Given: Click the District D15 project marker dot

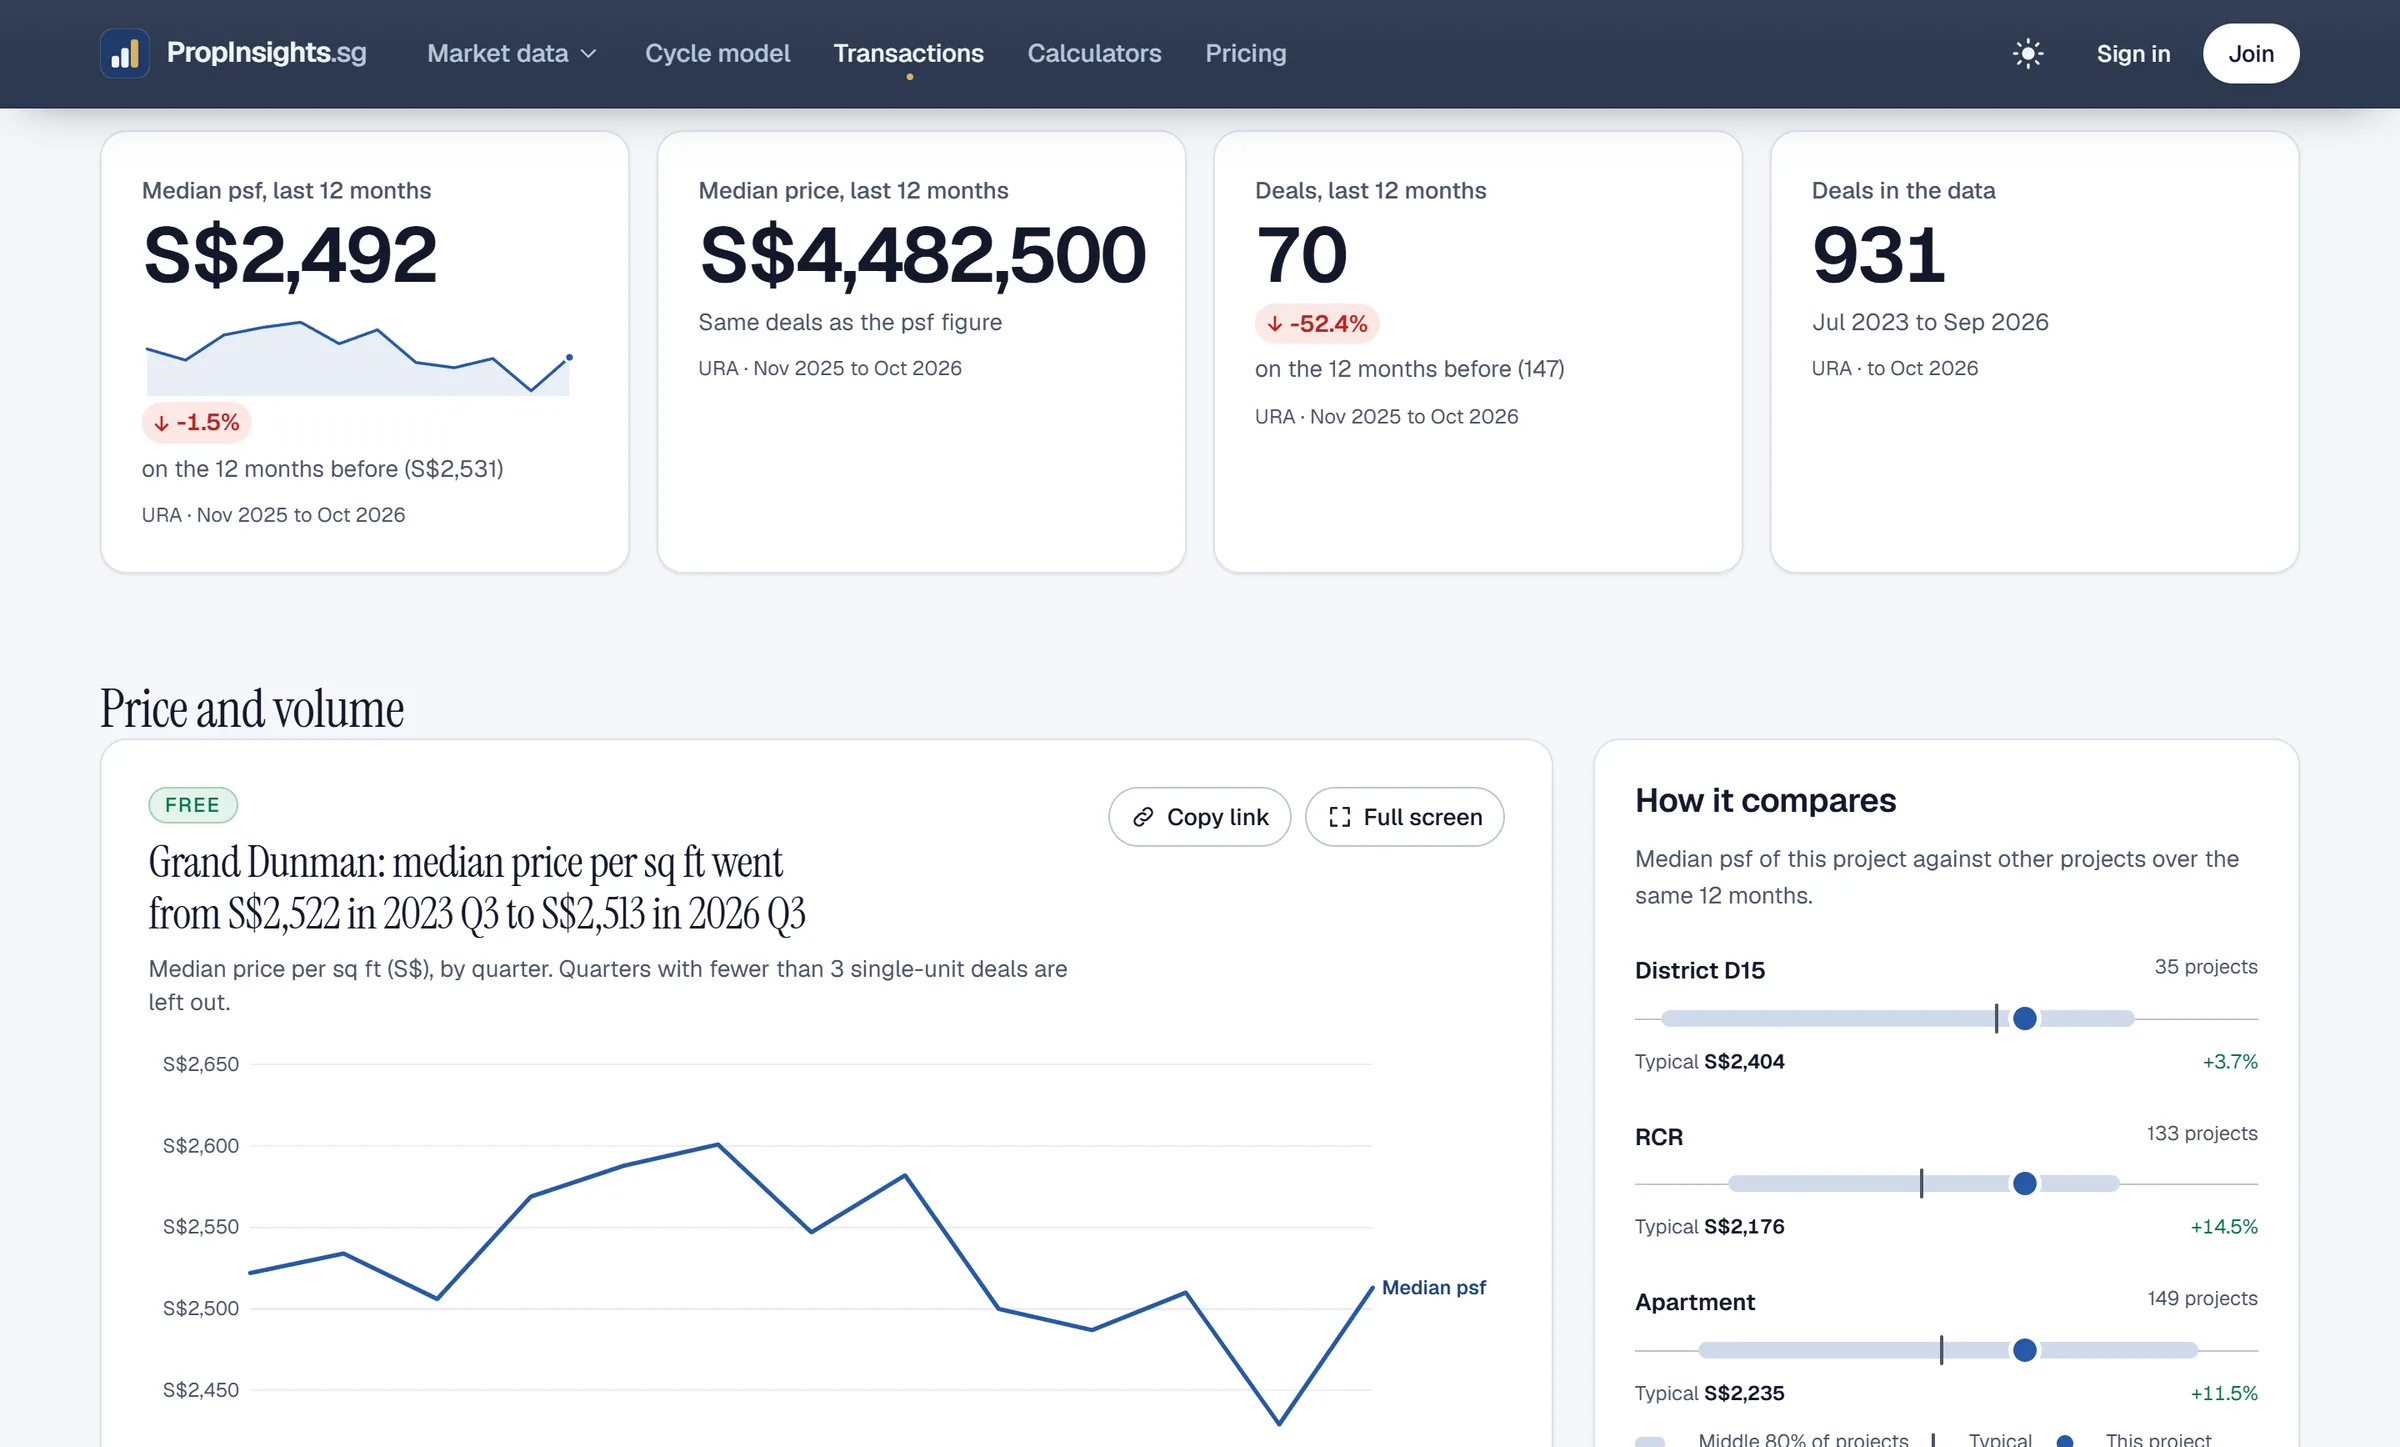Looking at the screenshot, I should (x=2024, y=1018).
